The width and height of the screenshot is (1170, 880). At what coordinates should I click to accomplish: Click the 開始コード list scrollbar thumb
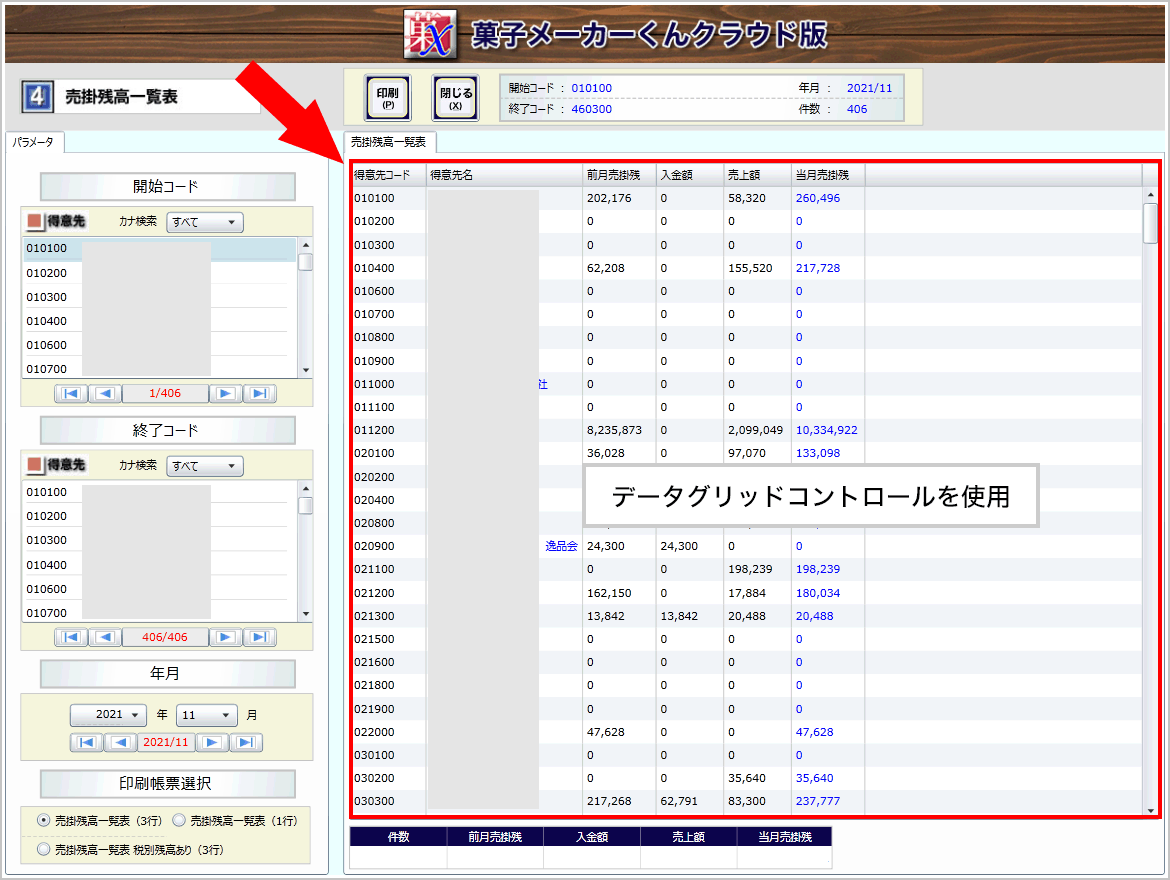tap(305, 262)
